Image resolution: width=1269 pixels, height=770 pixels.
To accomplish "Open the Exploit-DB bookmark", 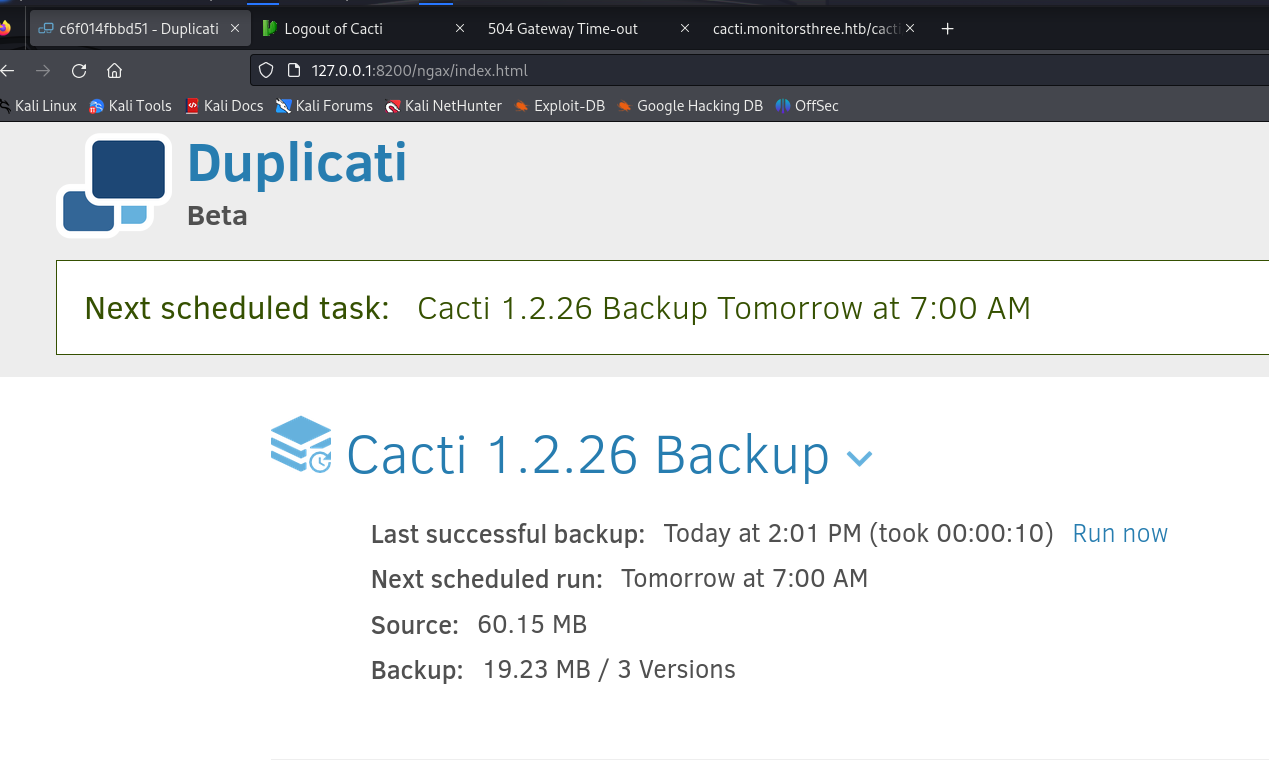I will (560, 106).
